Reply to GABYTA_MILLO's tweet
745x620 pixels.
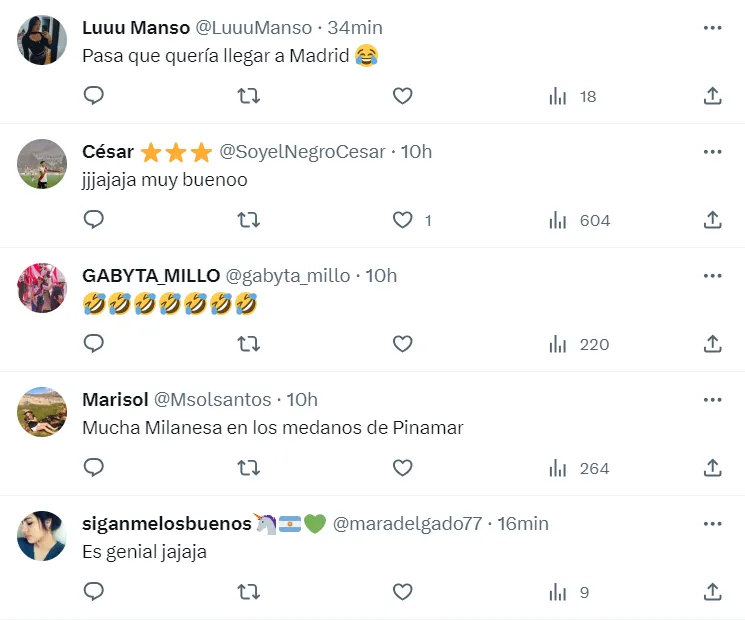click(x=94, y=344)
